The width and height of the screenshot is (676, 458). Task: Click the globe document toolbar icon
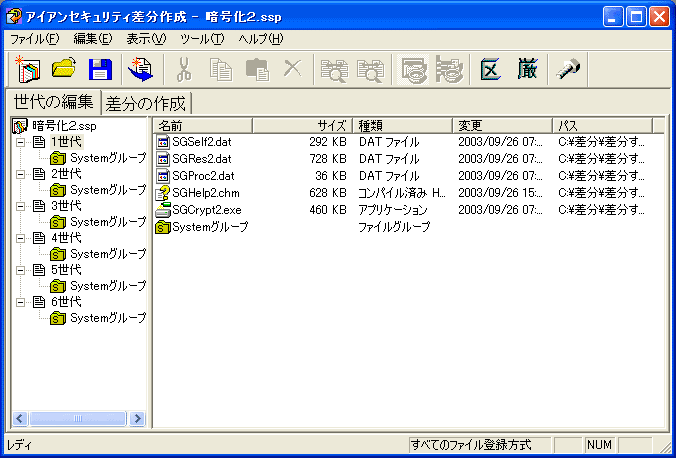(x=140, y=69)
